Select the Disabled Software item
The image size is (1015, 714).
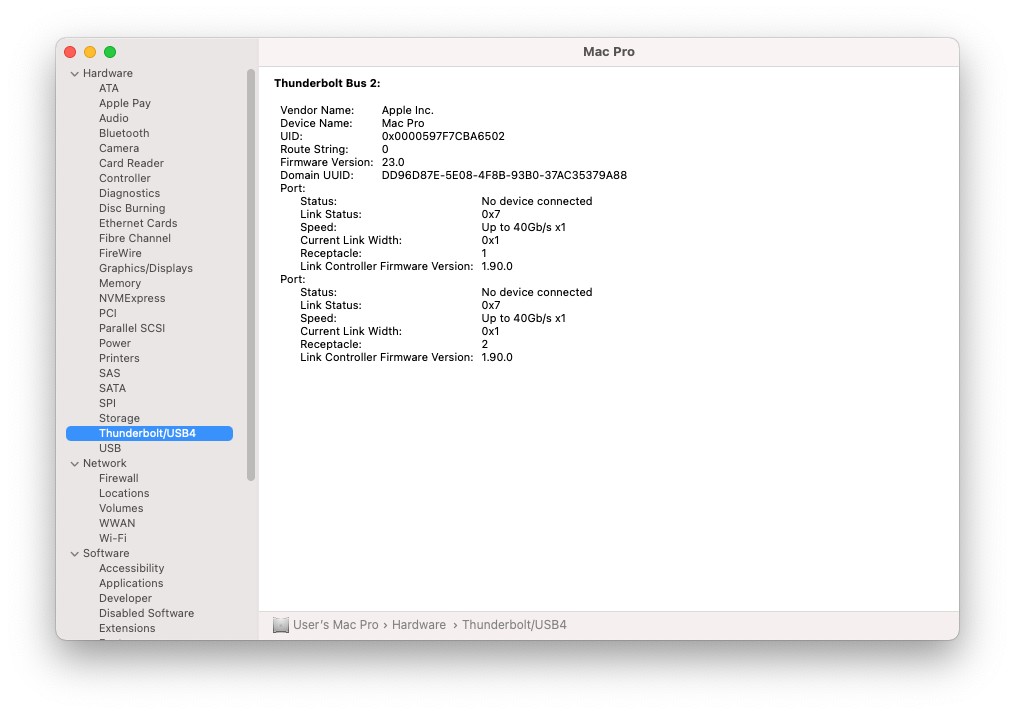pyautogui.click(x=146, y=613)
